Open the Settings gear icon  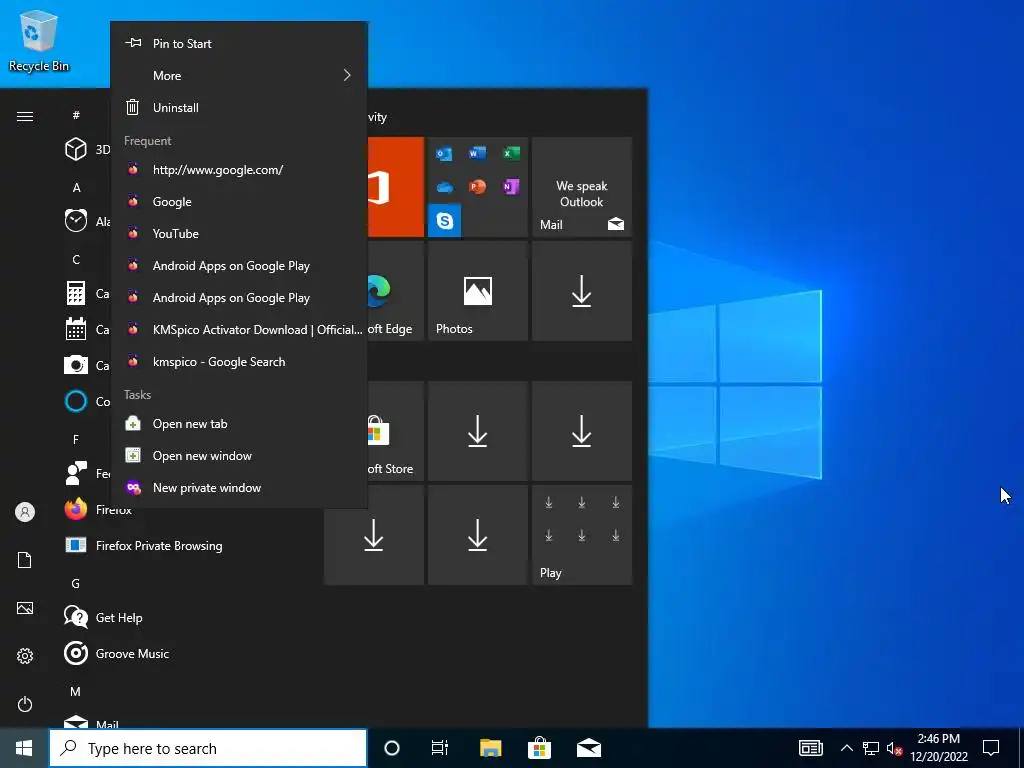point(25,656)
